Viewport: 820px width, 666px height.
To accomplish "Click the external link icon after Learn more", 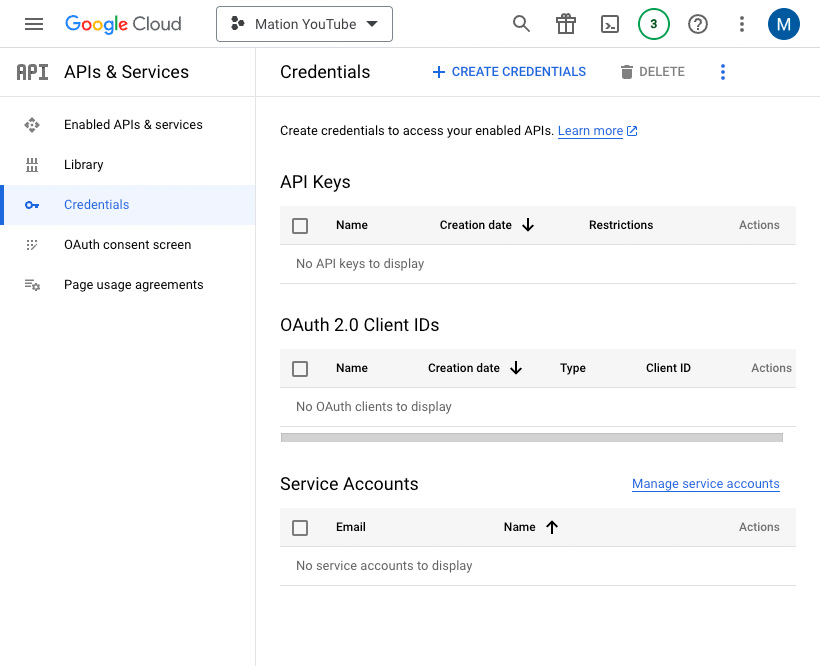I will coord(632,131).
